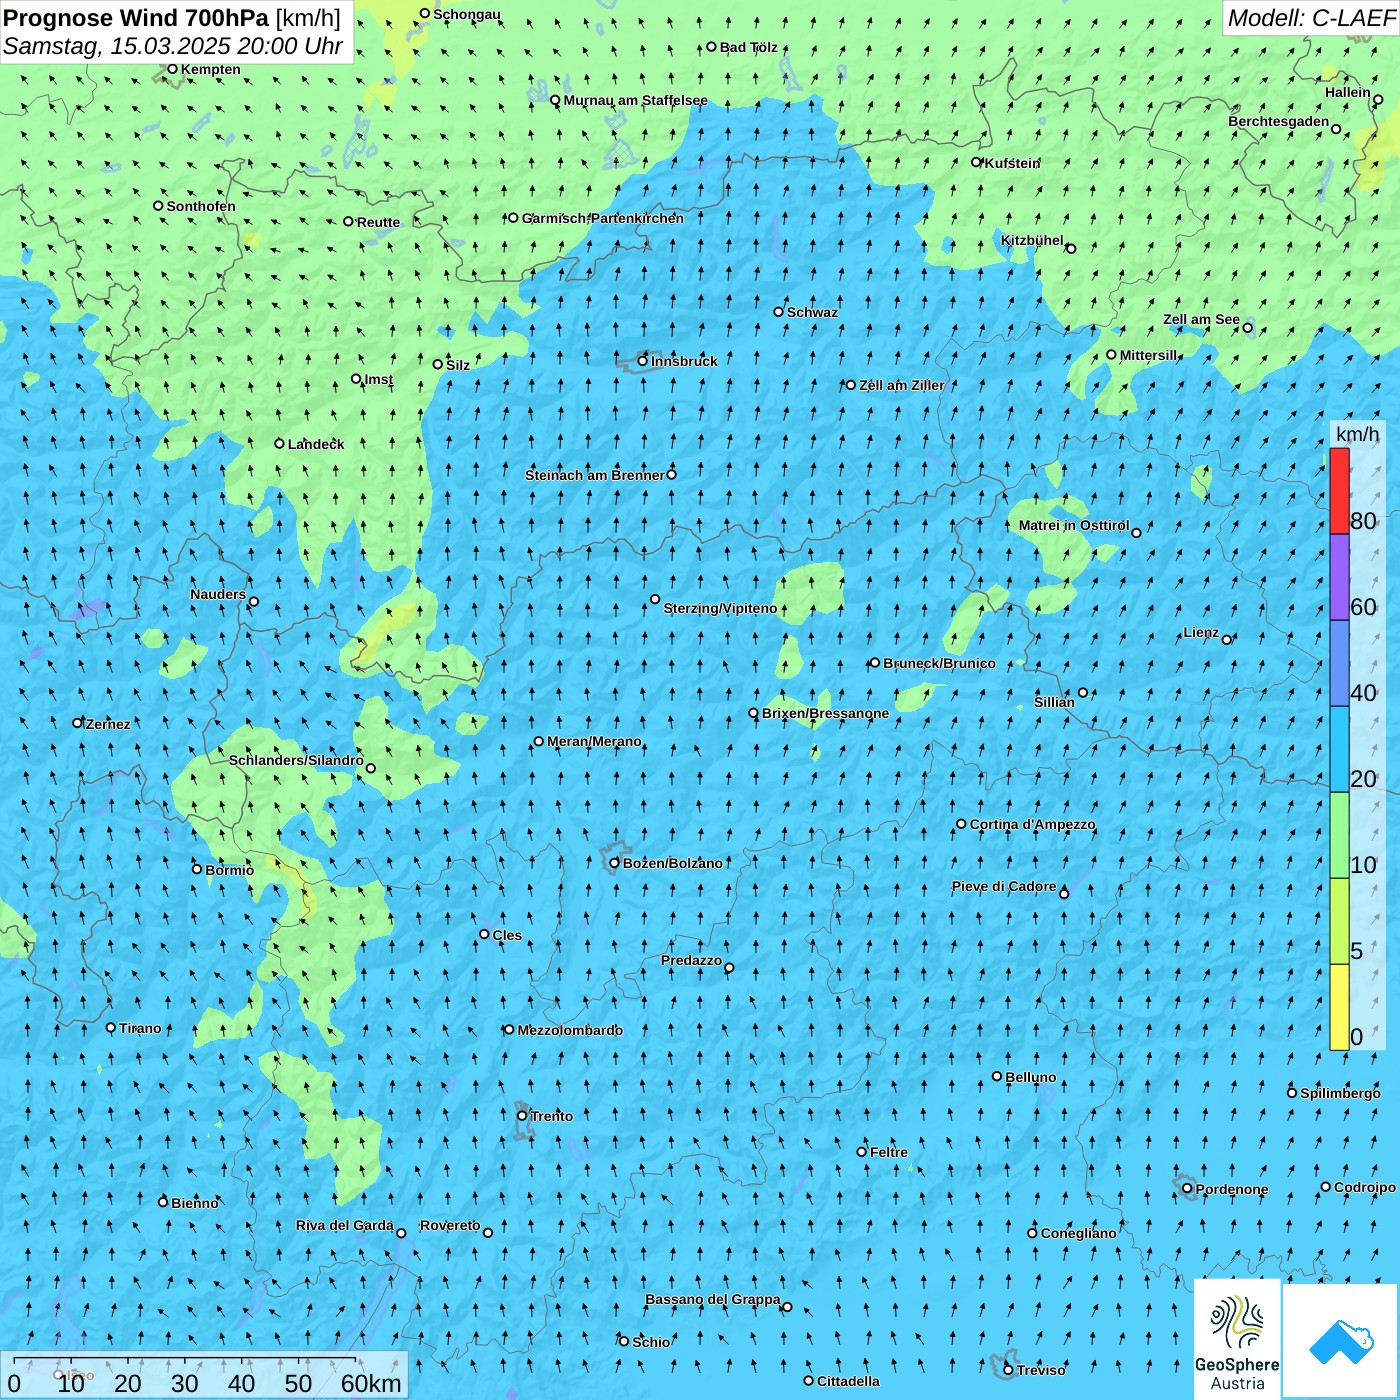Click the Matrei in Osttirol label
This screenshot has width=1400, height=1400.
tap(1073, 525)
